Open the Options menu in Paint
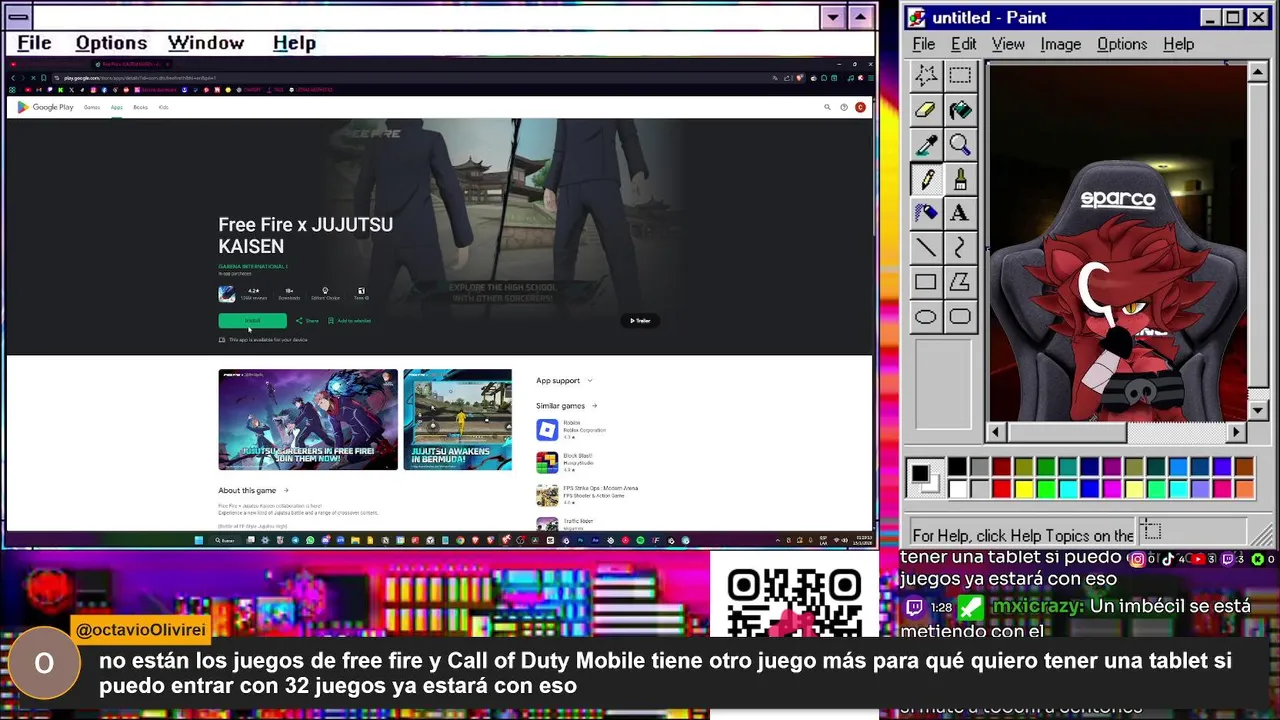The width and height of the screenshot is (1280, 720). pyautogui.click(x=1122, y=44)
